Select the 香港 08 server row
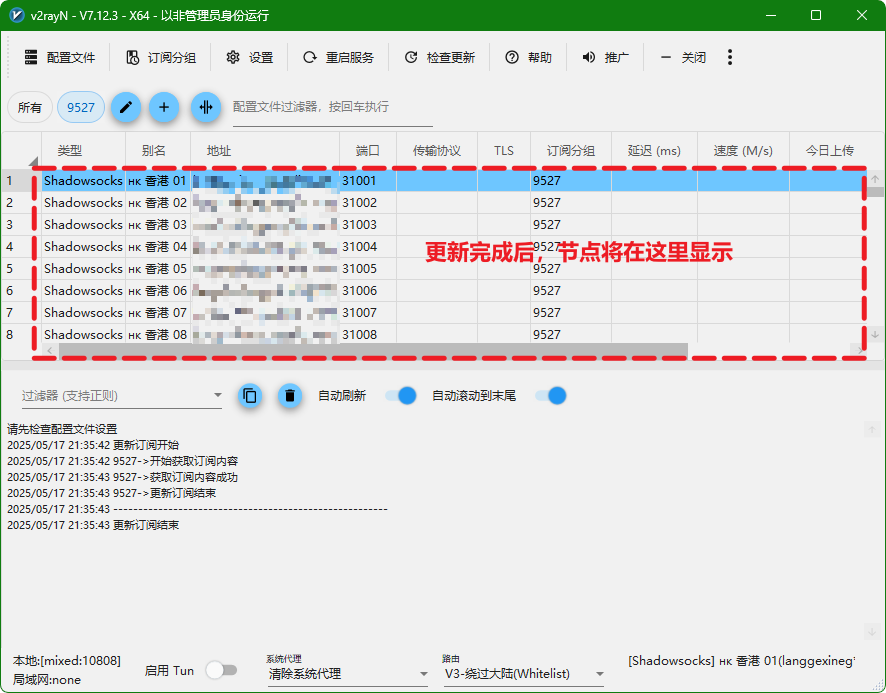 [x=433, y=334]
